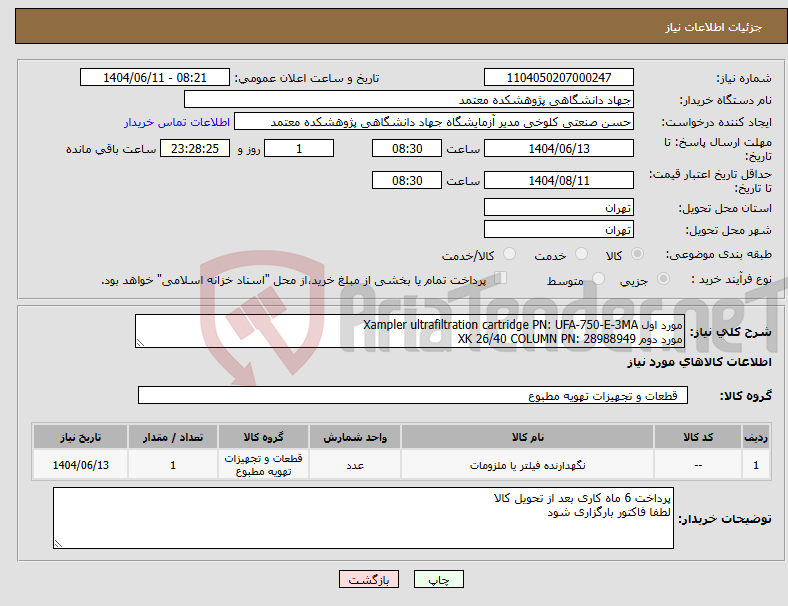Click the resize handle of description text area

click(140, 343)
